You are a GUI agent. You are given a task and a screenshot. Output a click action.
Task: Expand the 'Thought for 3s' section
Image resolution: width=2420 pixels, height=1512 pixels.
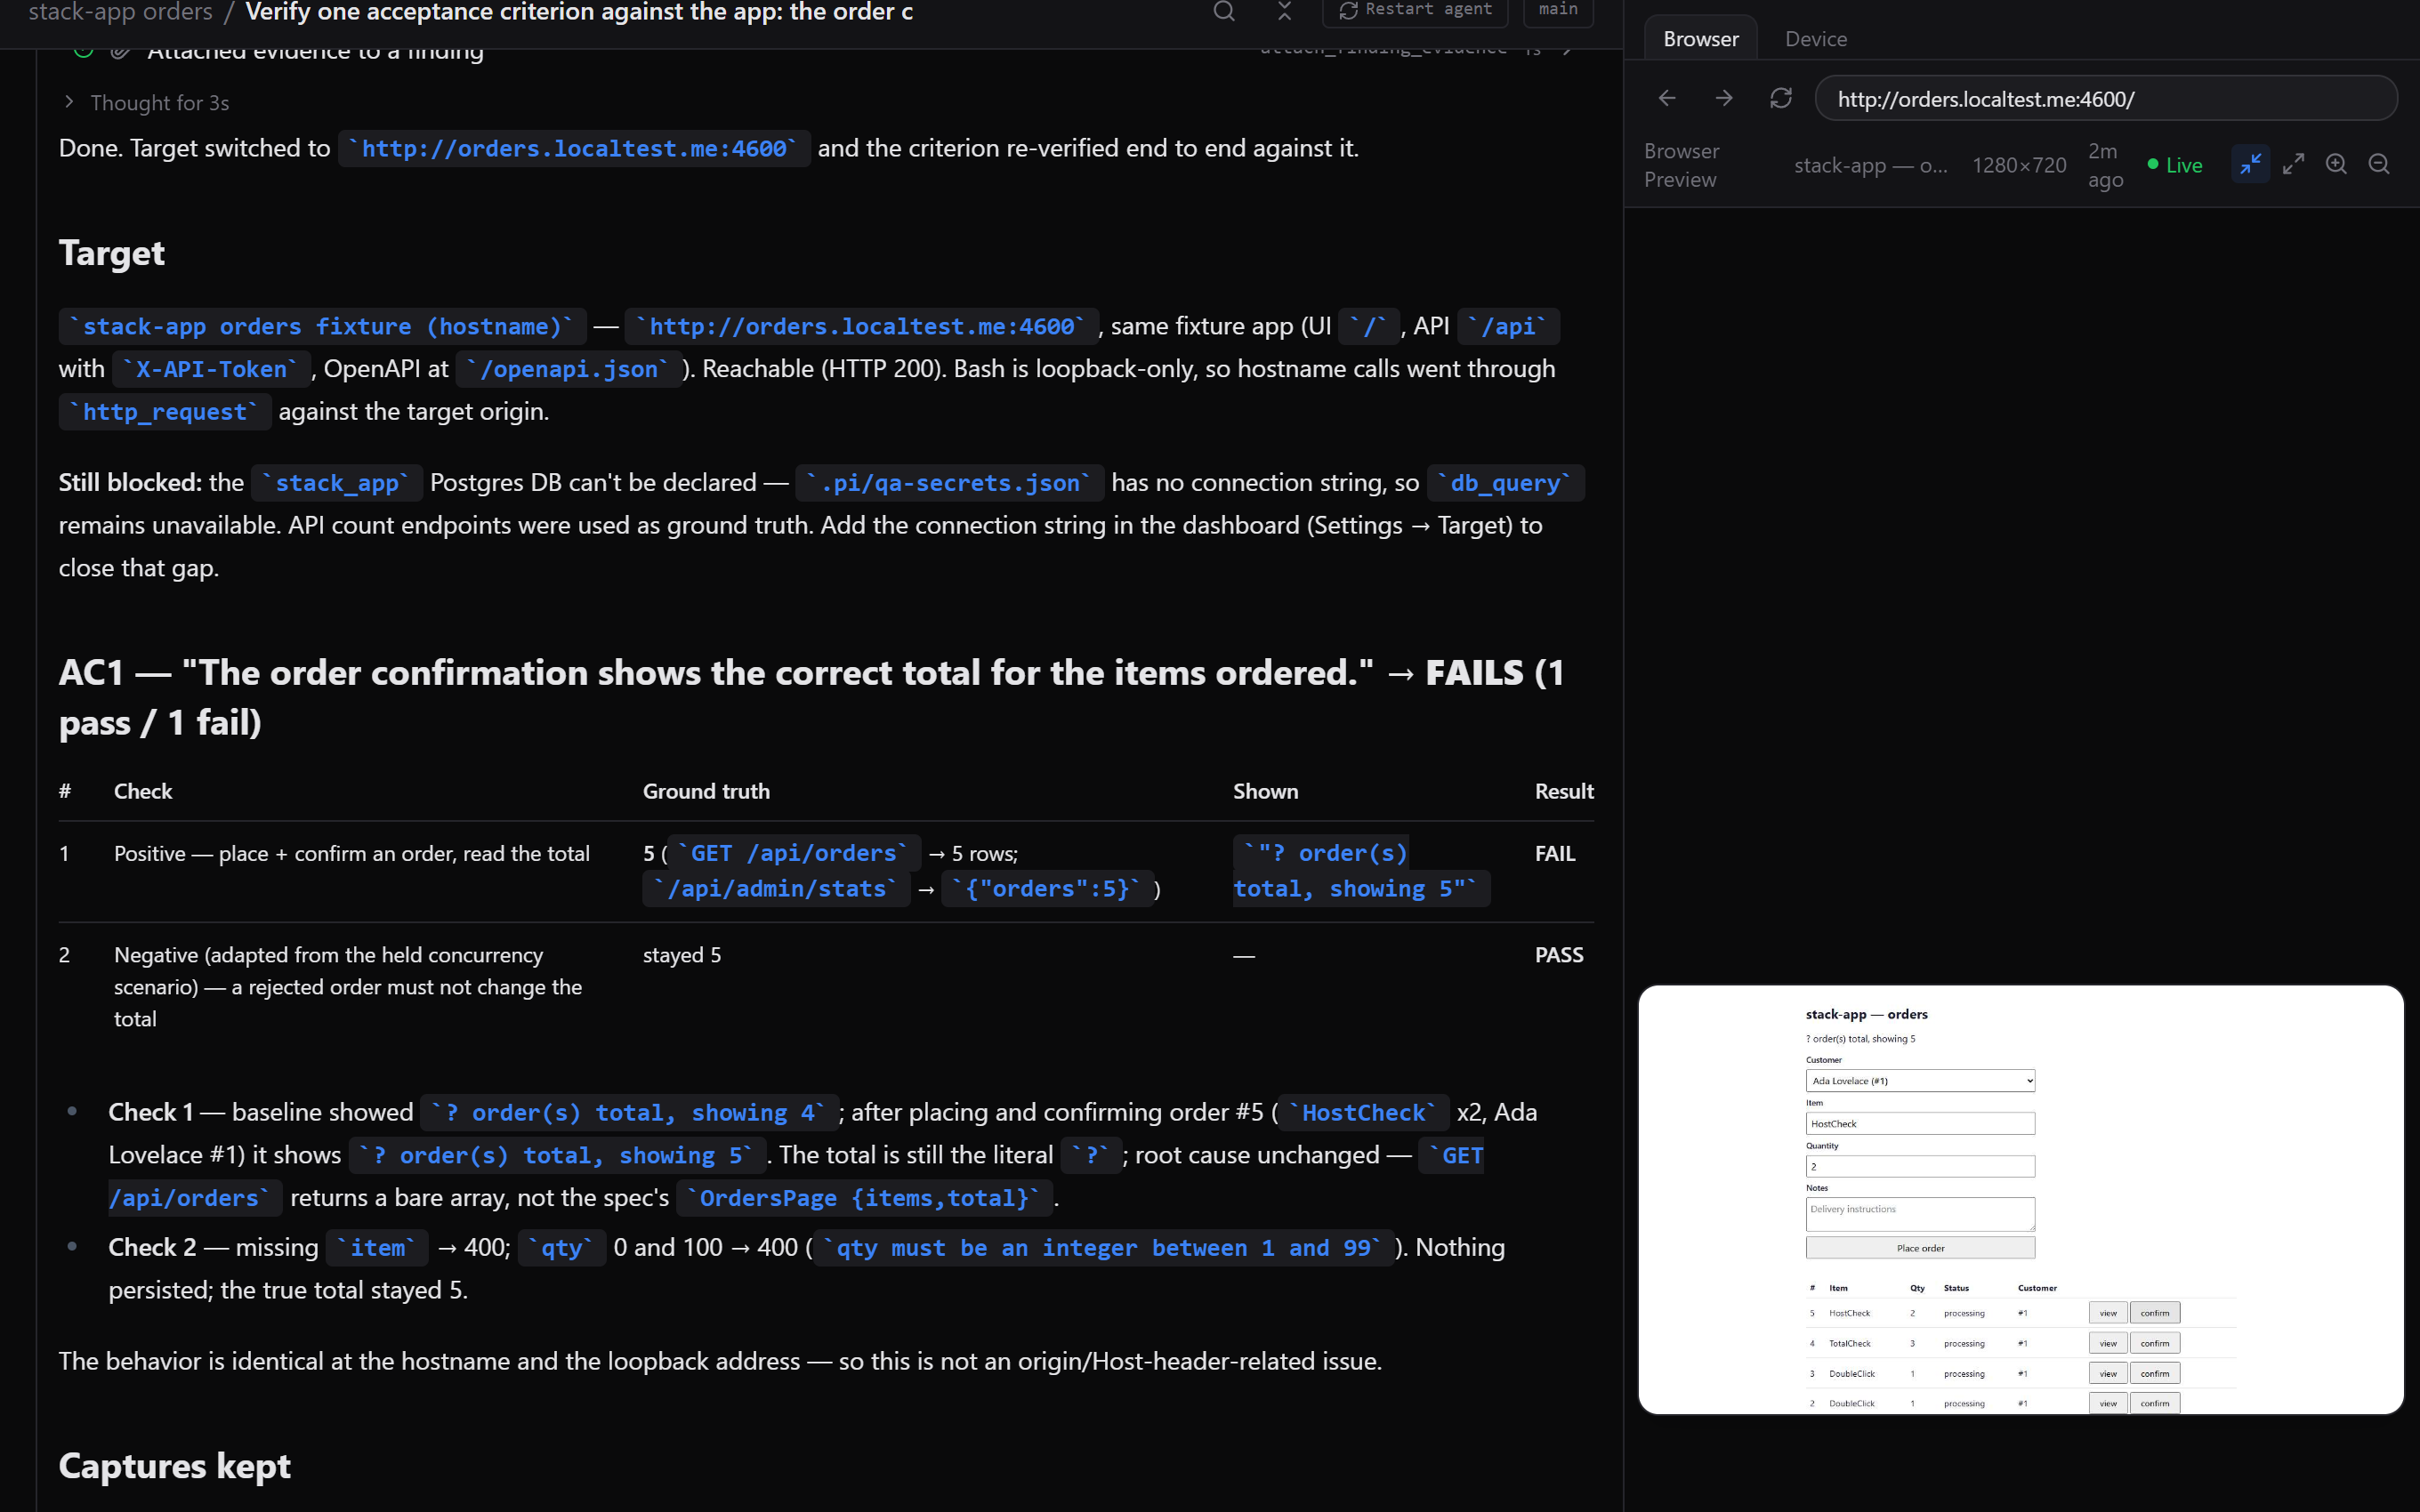pyautogui.click(x=147, y=103)
